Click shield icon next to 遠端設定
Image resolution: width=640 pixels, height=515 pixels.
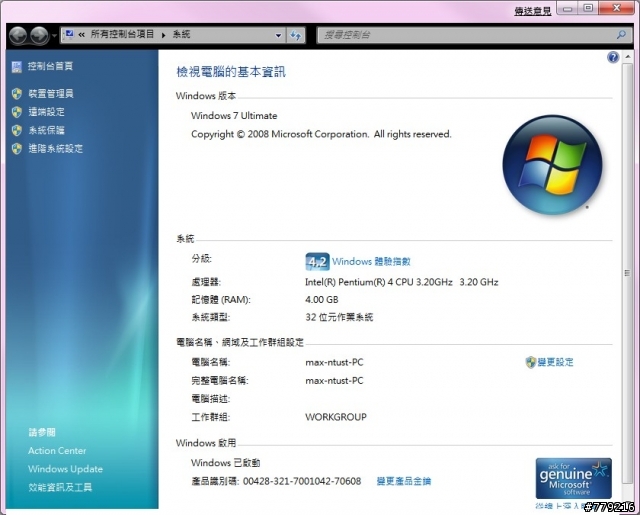pyautogui.click(x=17, y=112)
